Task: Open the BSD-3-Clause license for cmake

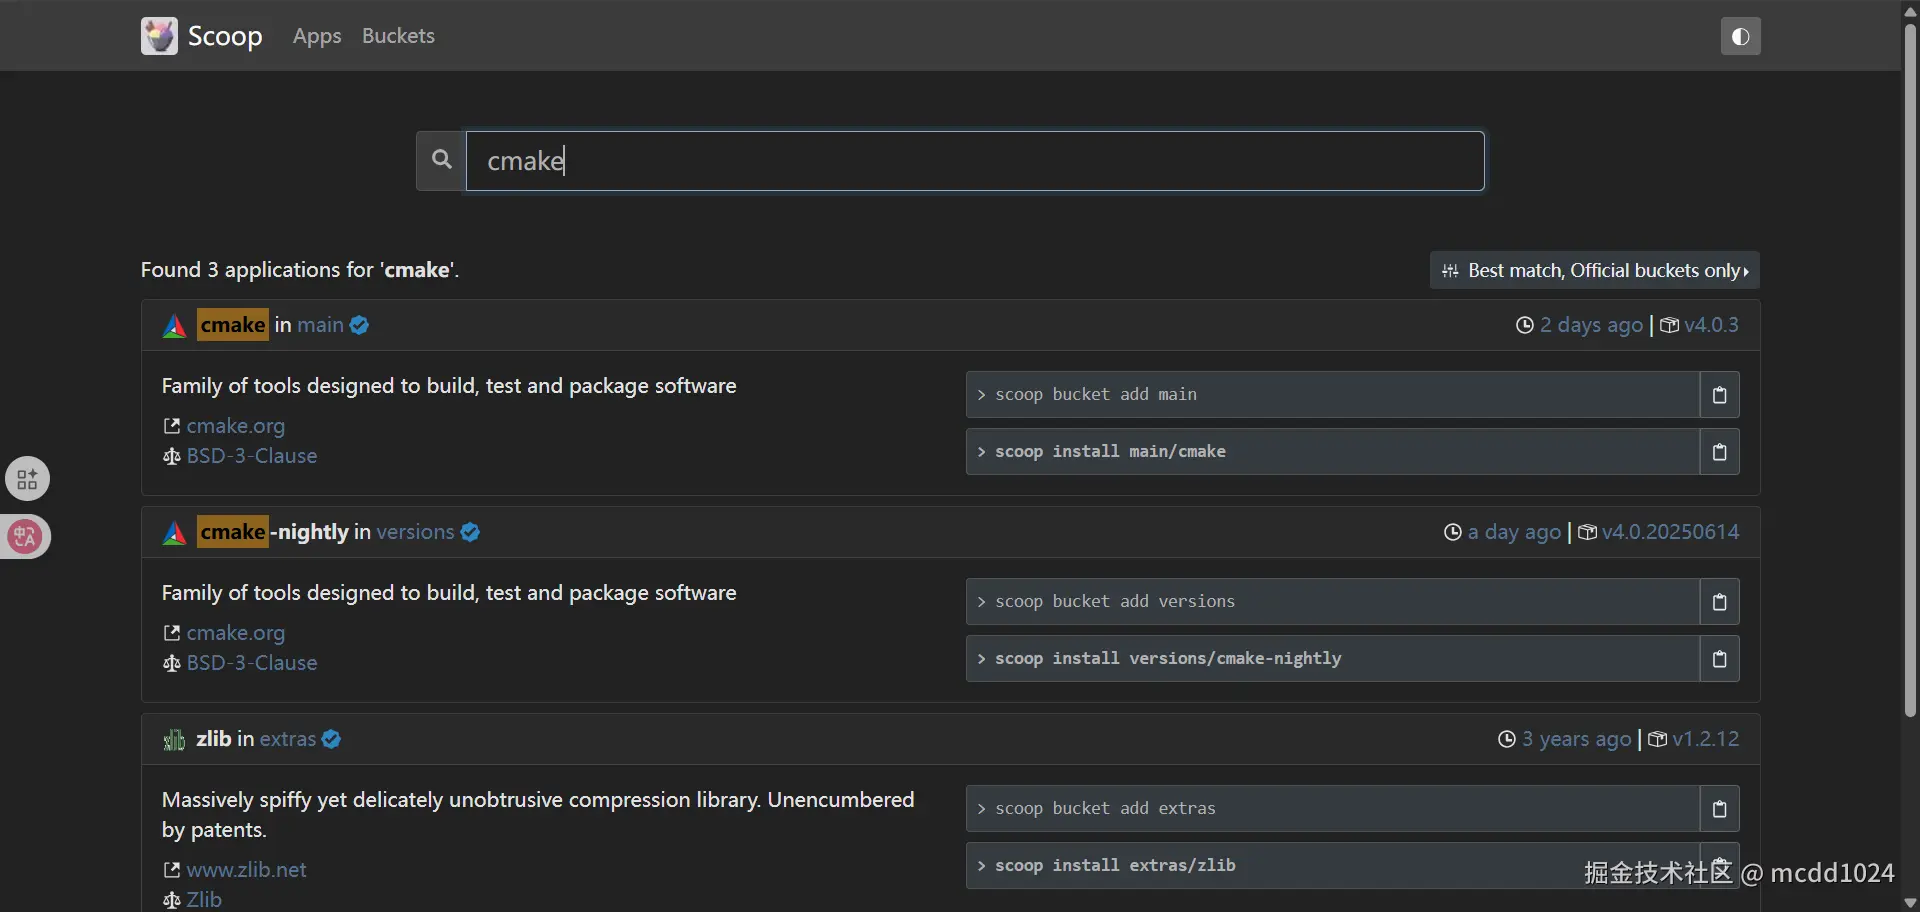Action: (x=251, y=456)
